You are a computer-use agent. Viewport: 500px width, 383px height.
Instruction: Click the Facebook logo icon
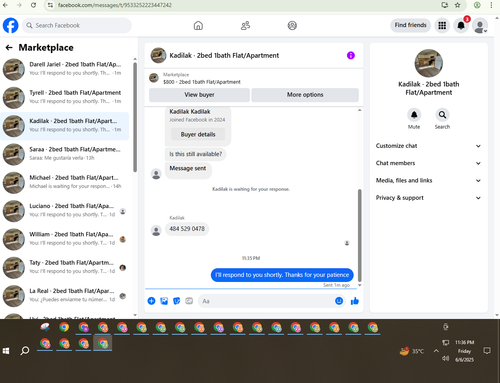(11, 25)
